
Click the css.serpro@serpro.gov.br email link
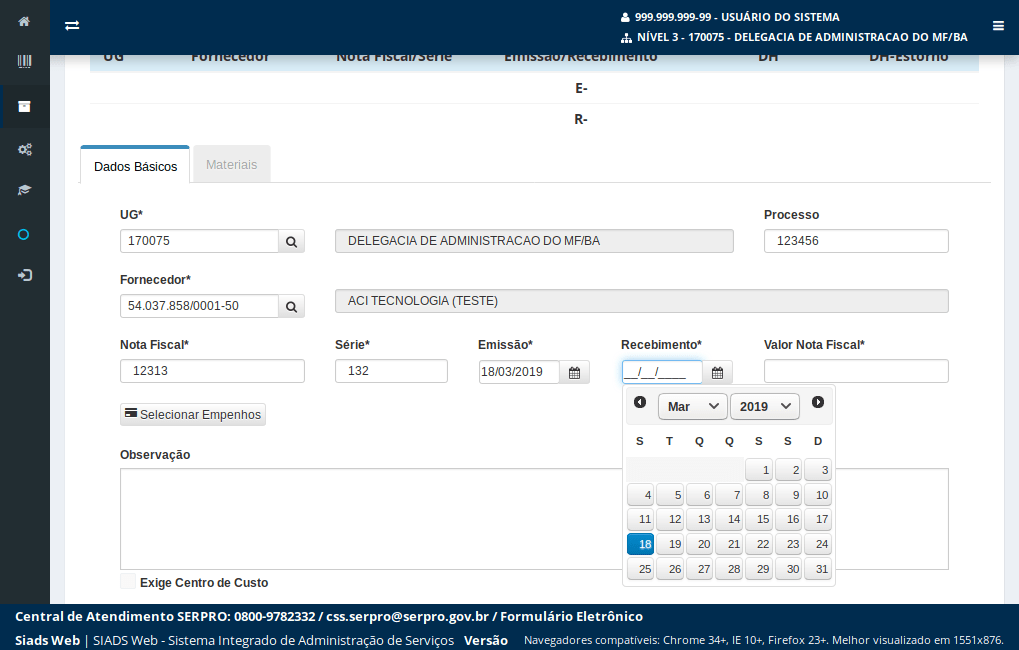407,616
